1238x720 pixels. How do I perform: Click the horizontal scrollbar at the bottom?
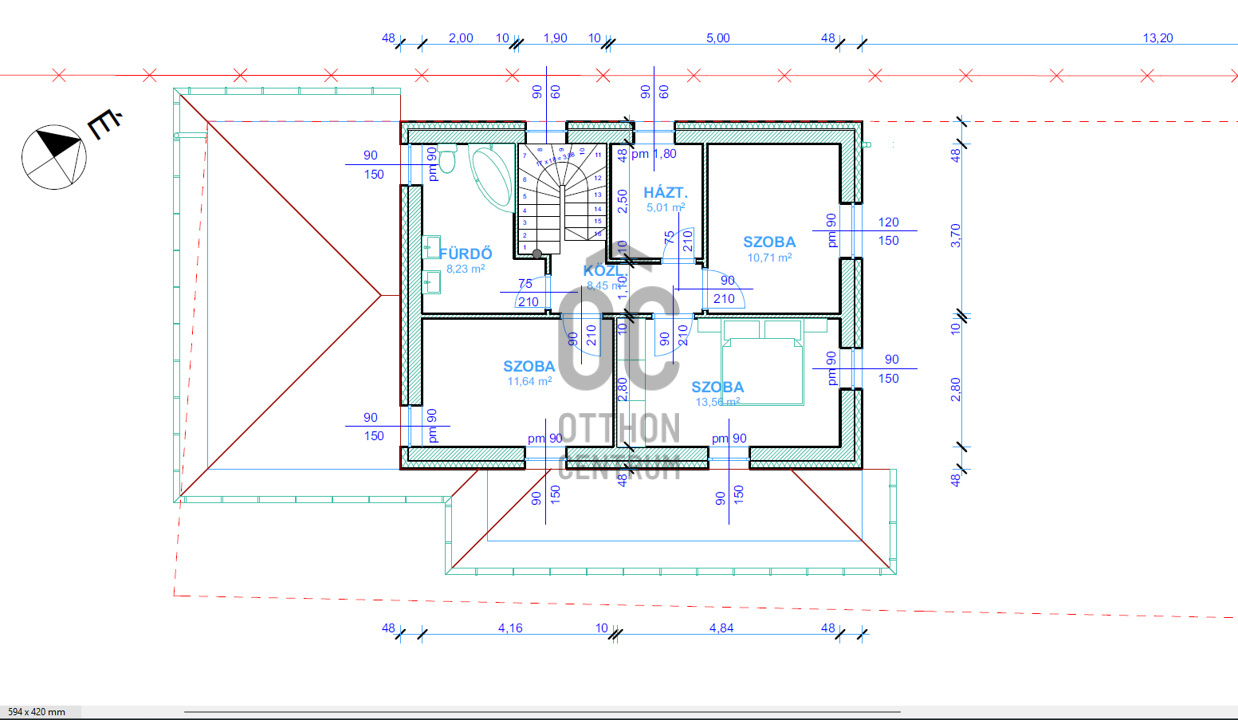[x=700, y=712]
